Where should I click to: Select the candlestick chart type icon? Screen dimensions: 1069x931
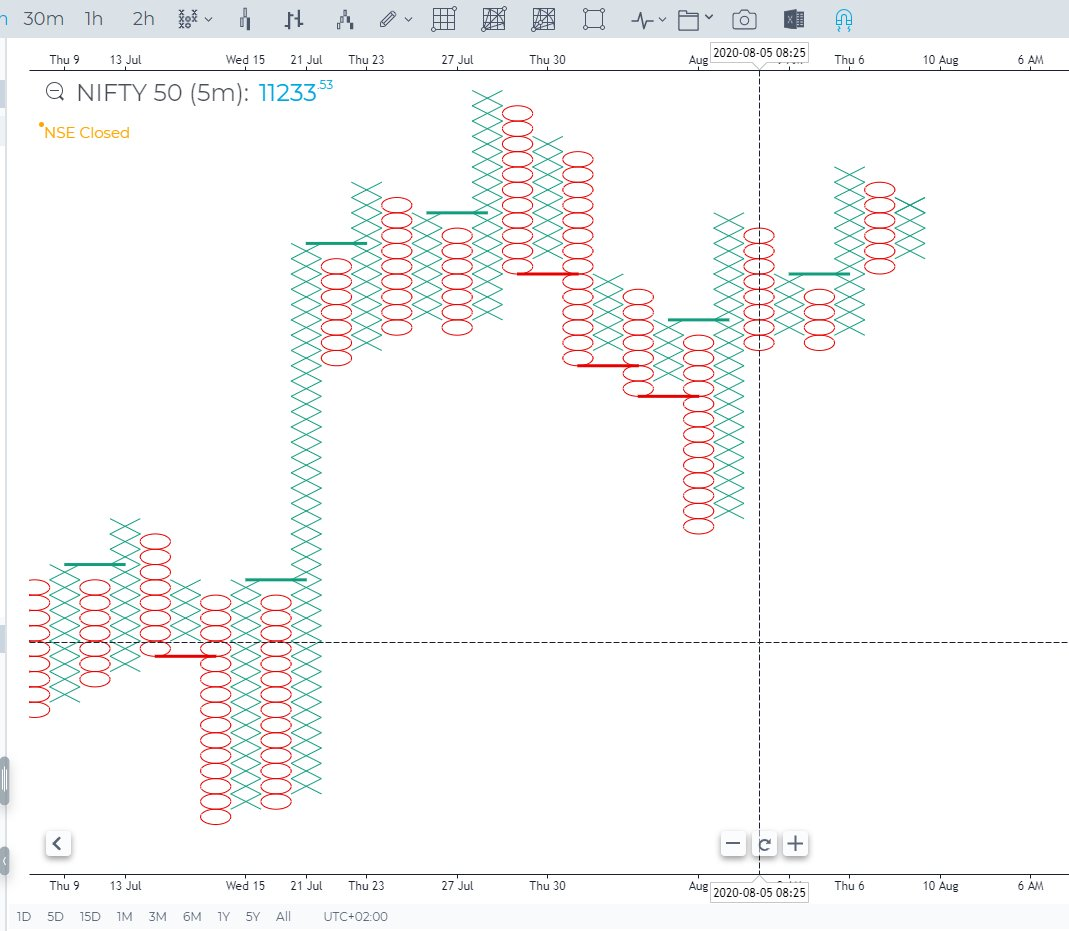pyautogui.click(x=246, y=19)
